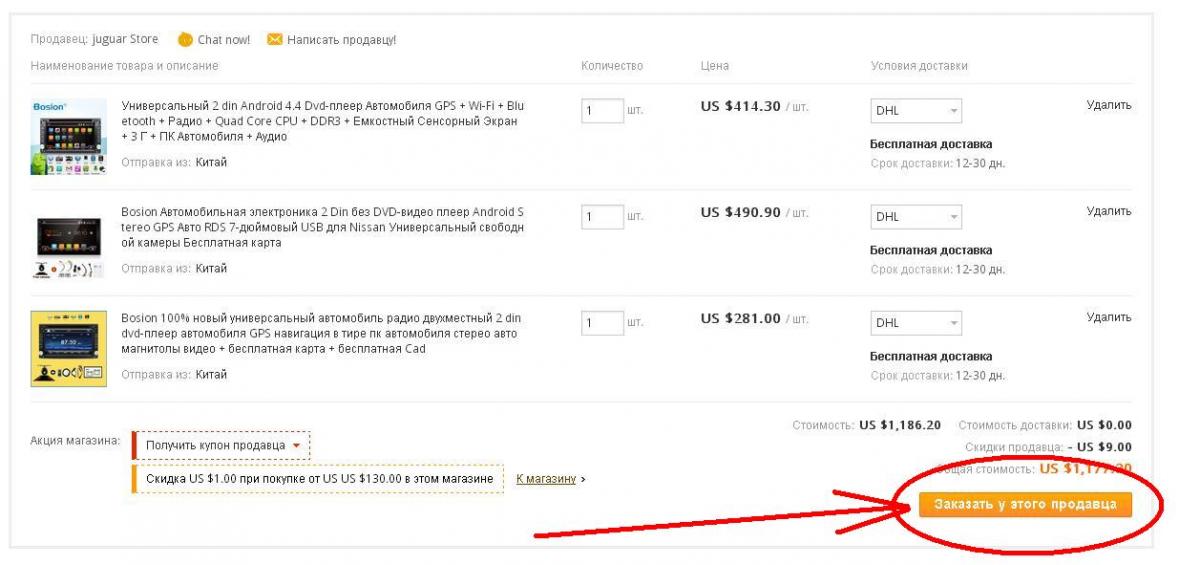This screenshot has width=1200, height=565.
Task: Expand DHL shipping dropdown for third item
Action: [x=916, y=323]
